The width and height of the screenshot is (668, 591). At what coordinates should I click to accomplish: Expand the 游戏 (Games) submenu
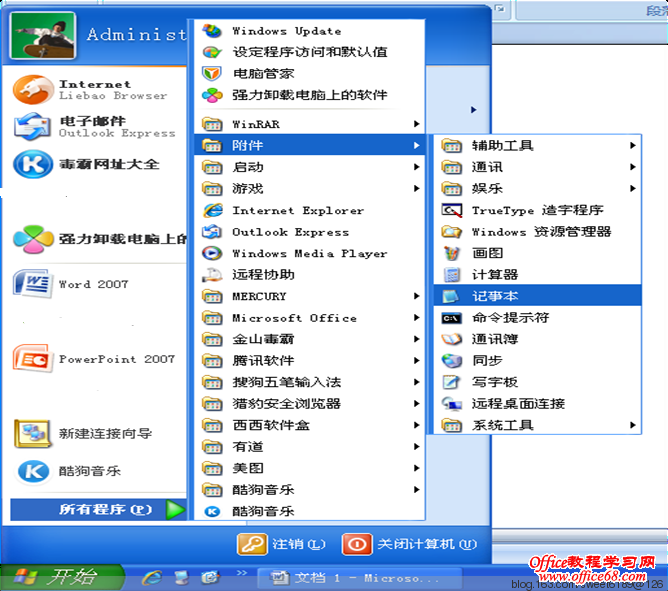[416, 188]
